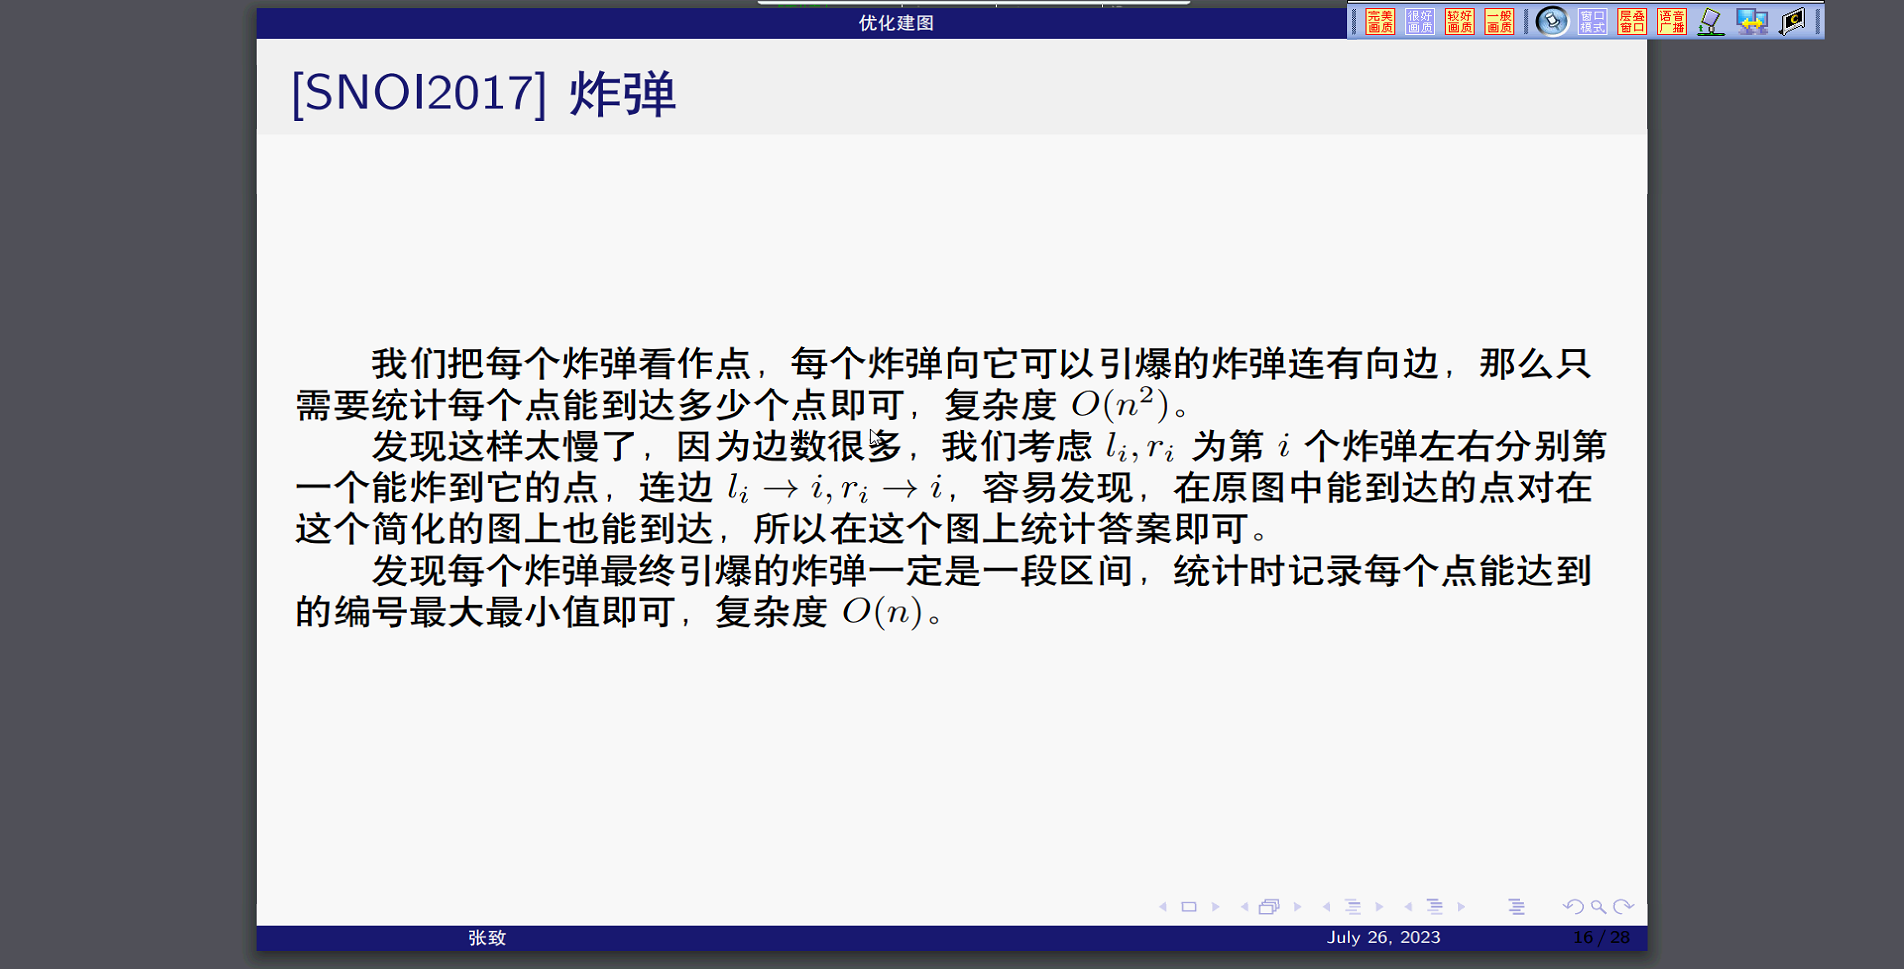1904x969 pixels.
Task: Toggle the 层叠窗口 cascade windows button
Action: pyautogui.click(x=1632, y=21)
